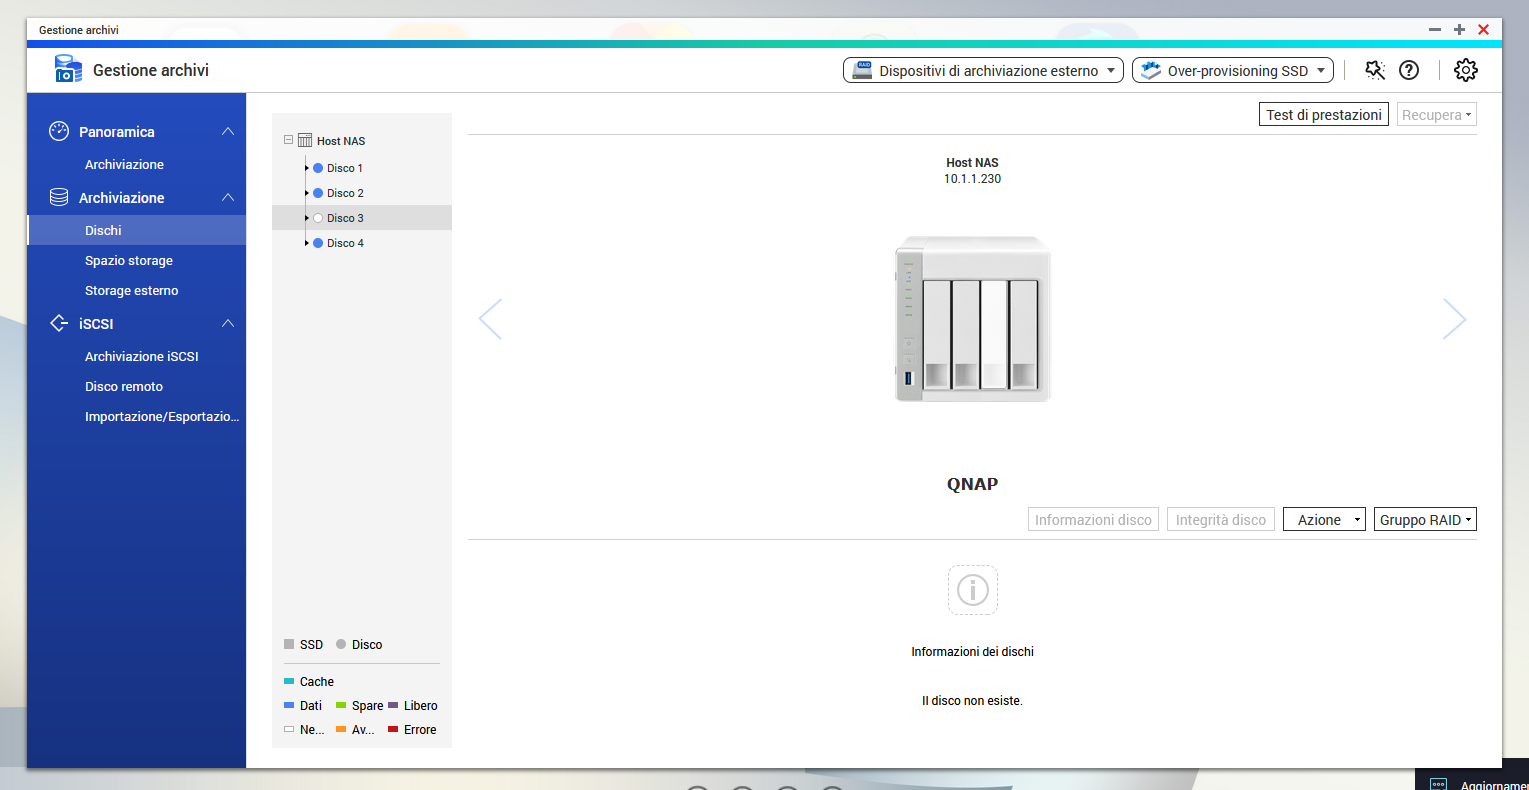This screenshot has height=790, width=1529.
Task: Click the Test di prestazioni button
Action: (x=1323, y=115)
